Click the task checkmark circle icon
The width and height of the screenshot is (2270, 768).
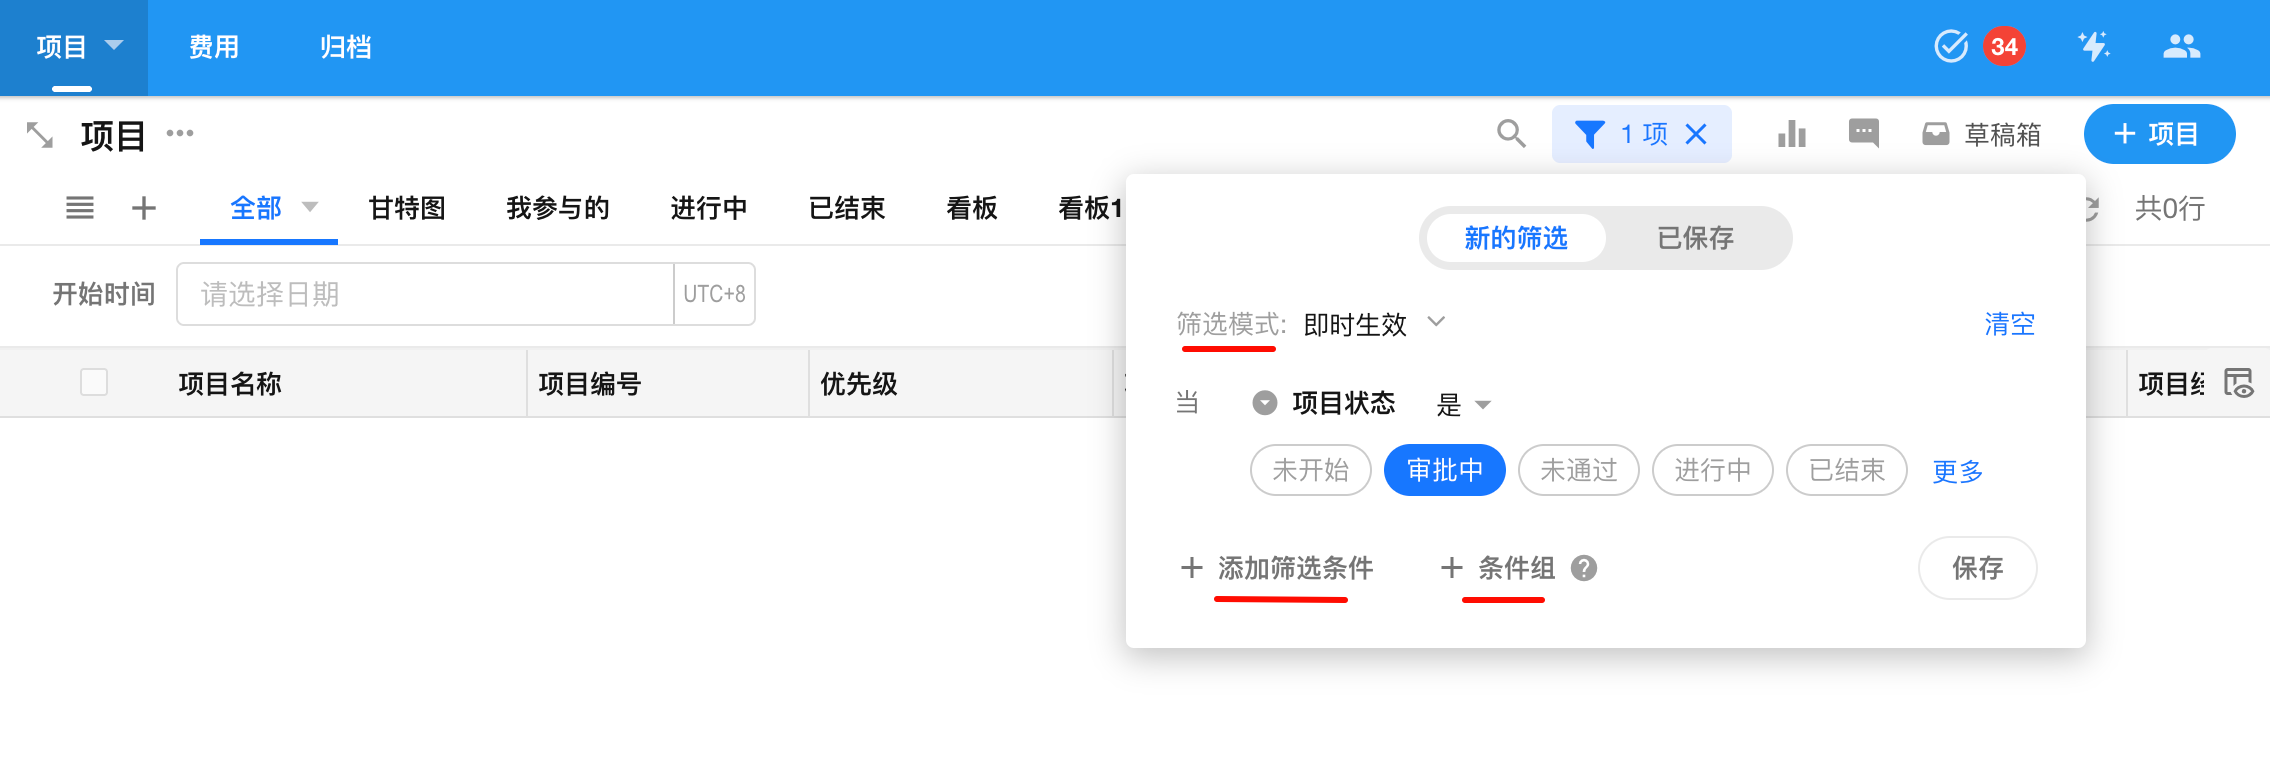click(x=1950, y=46)
